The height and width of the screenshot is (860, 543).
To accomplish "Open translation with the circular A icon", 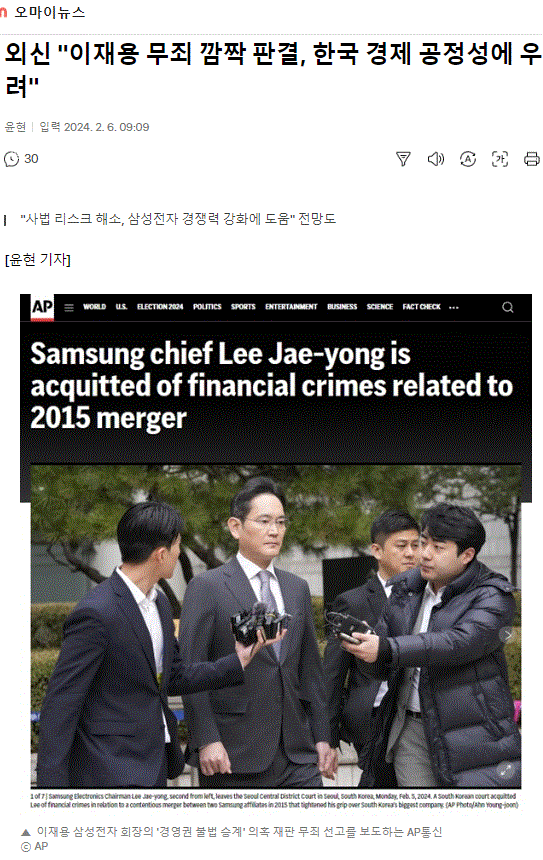I will coord(467,159).
